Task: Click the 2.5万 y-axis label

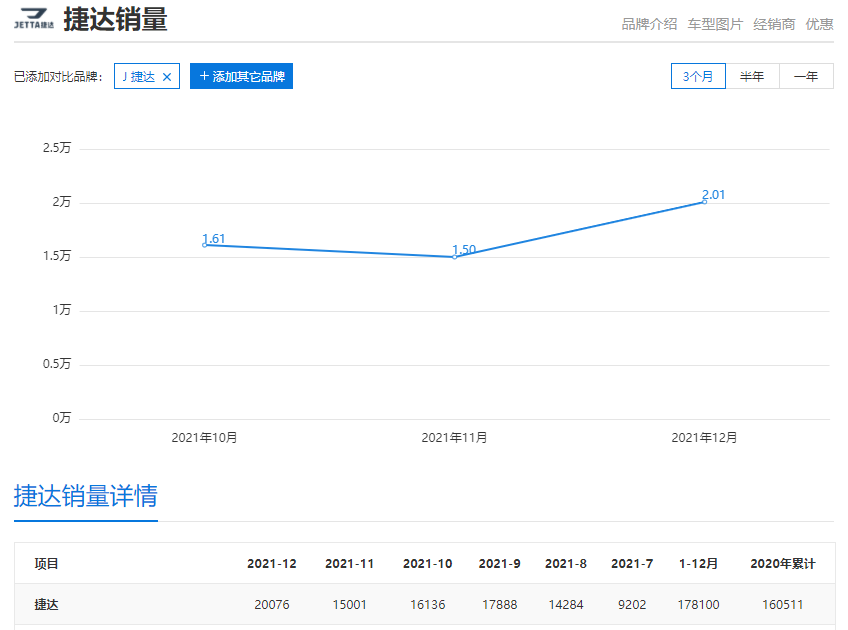Action: point(57,148)
